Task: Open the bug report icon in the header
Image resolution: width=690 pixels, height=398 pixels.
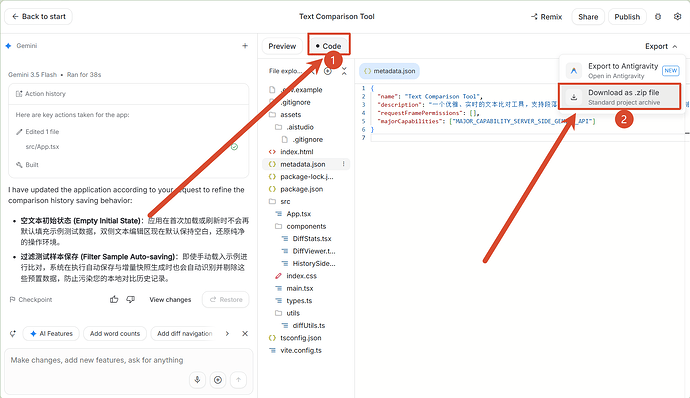Action: point(658,17)
